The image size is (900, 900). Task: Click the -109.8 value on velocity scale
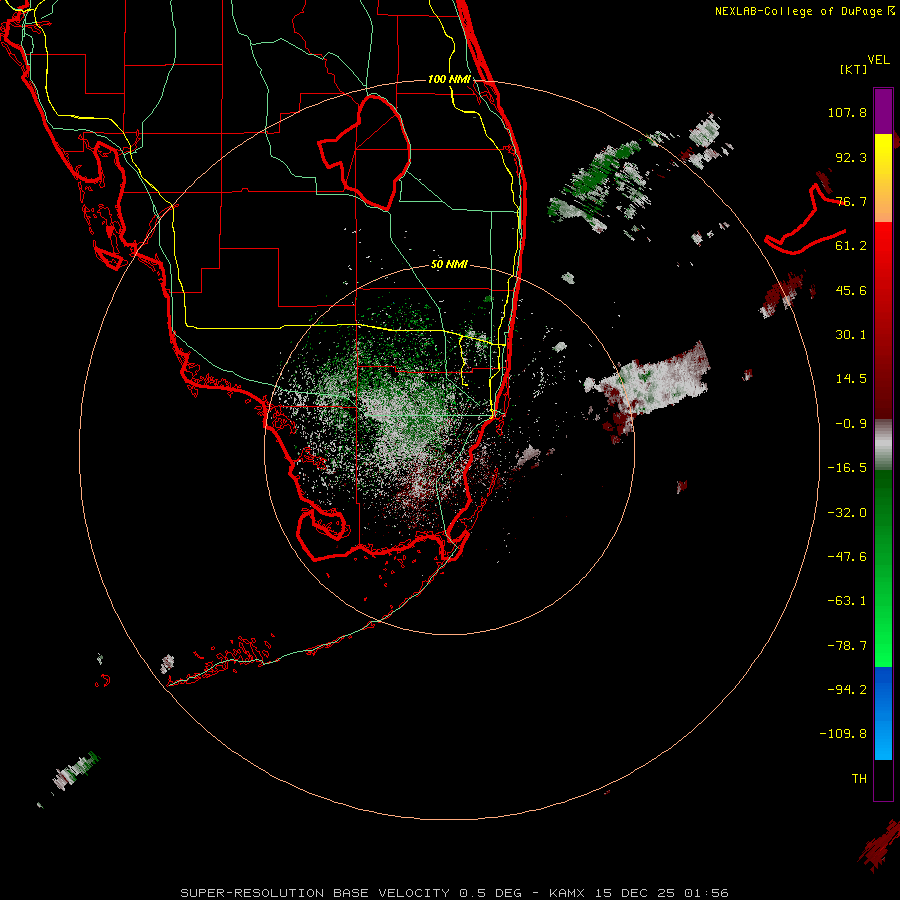click(843, 734)
